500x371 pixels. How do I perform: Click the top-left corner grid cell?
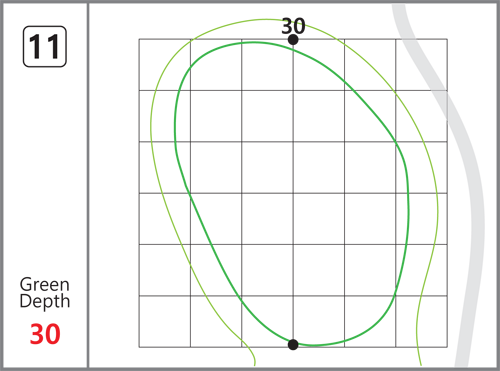point(165,65)
